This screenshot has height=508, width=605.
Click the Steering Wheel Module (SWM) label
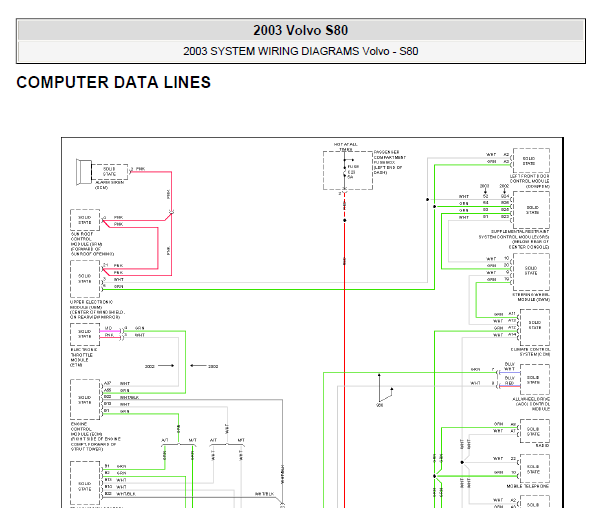(531, 297)
